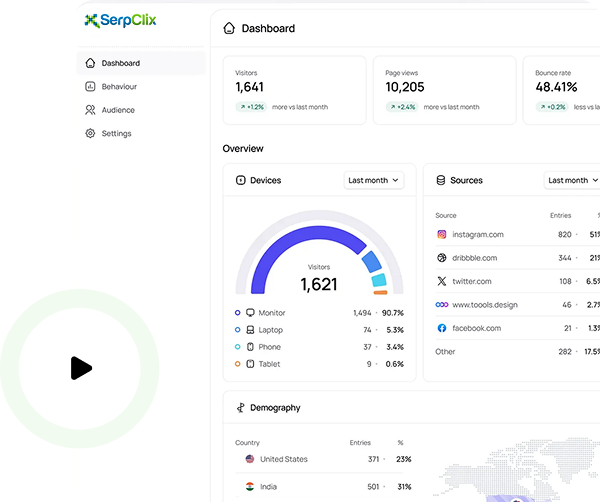Click the home icon in page header
Screen dimensions: 600x502
coord(229,28)
